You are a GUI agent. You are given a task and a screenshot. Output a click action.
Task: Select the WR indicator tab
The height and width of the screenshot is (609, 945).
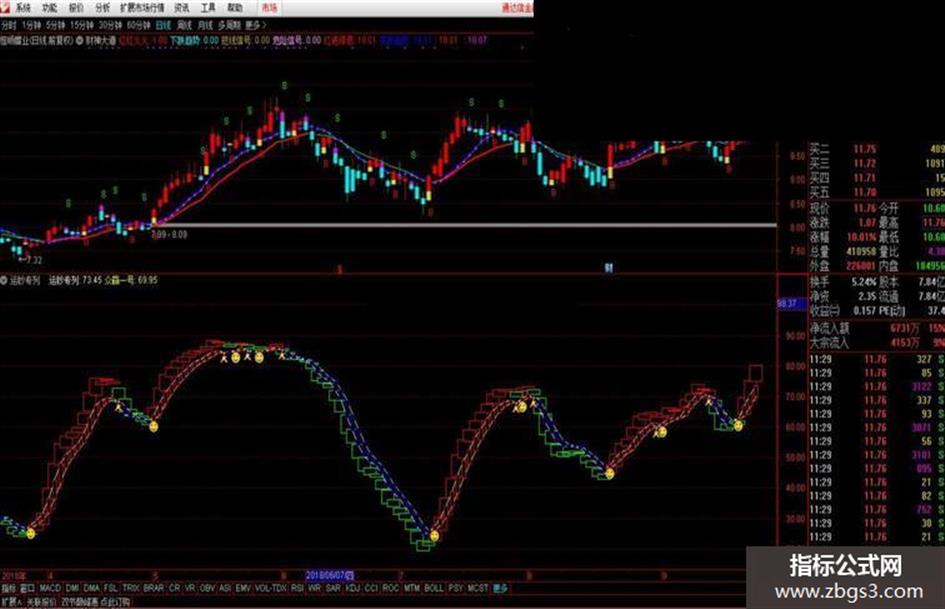[315, 588]
